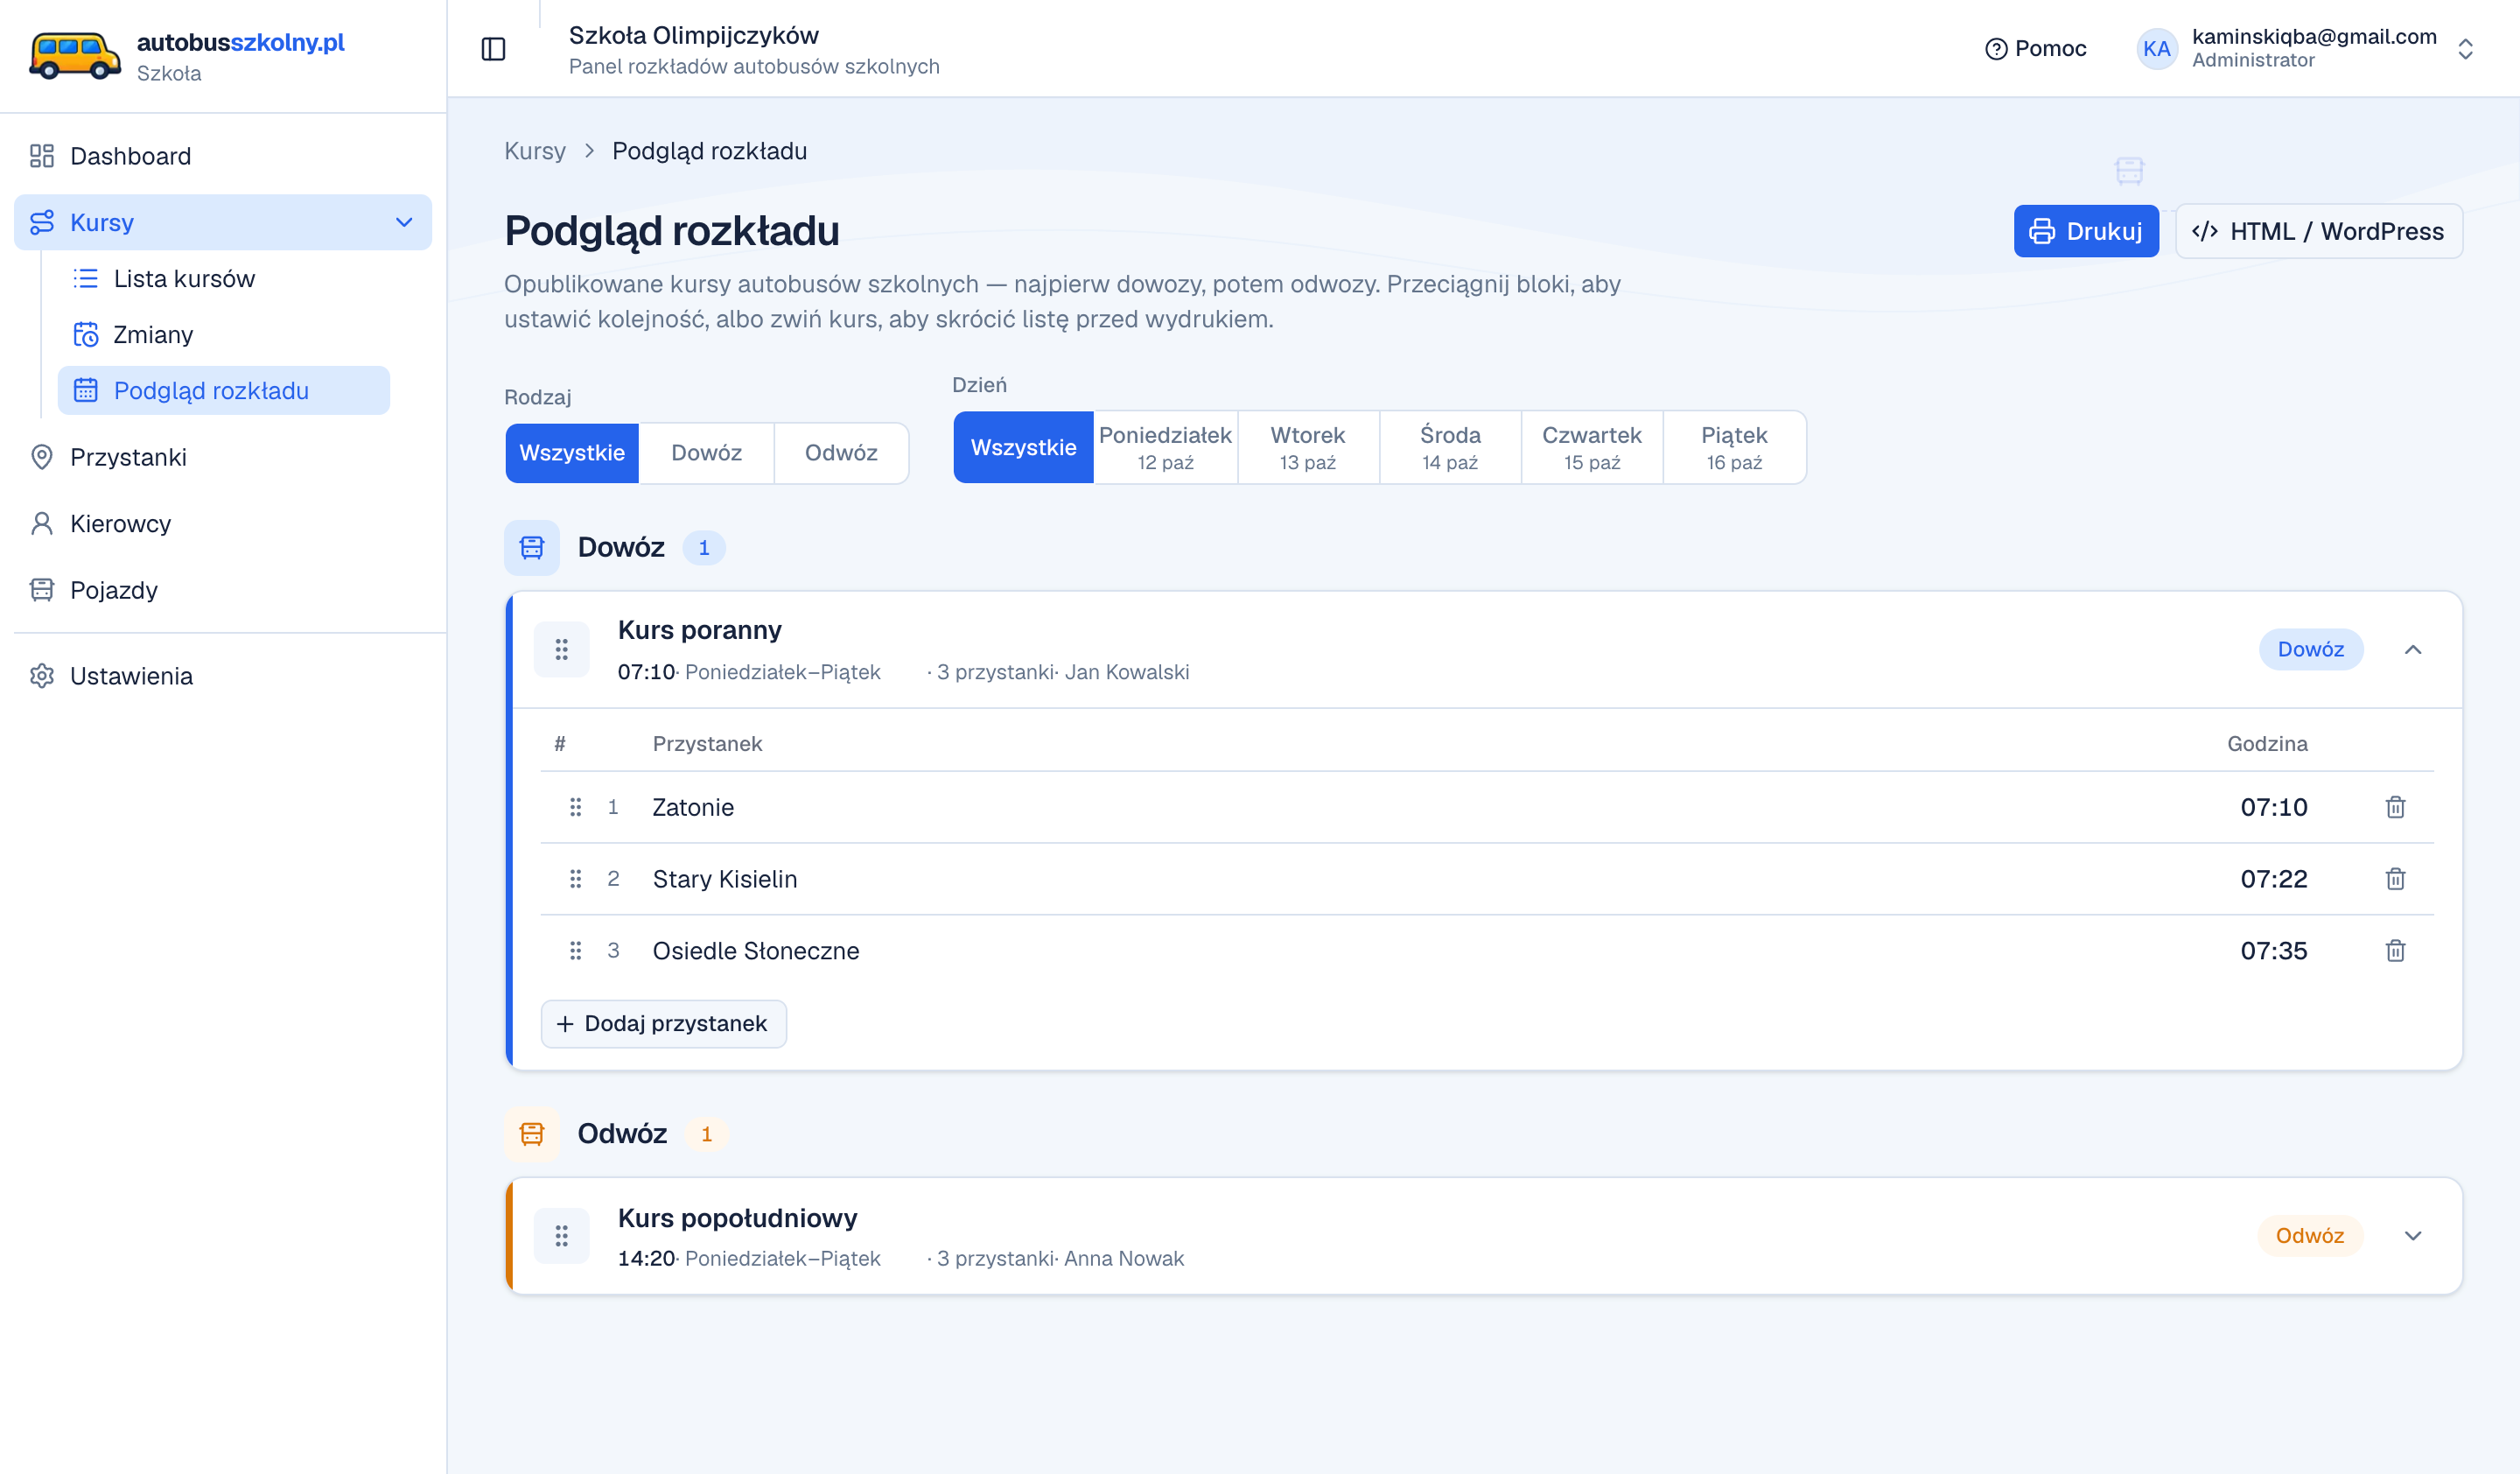Open HTML / WordPress export
2520x1474 pixels.
coord(2318,231)
